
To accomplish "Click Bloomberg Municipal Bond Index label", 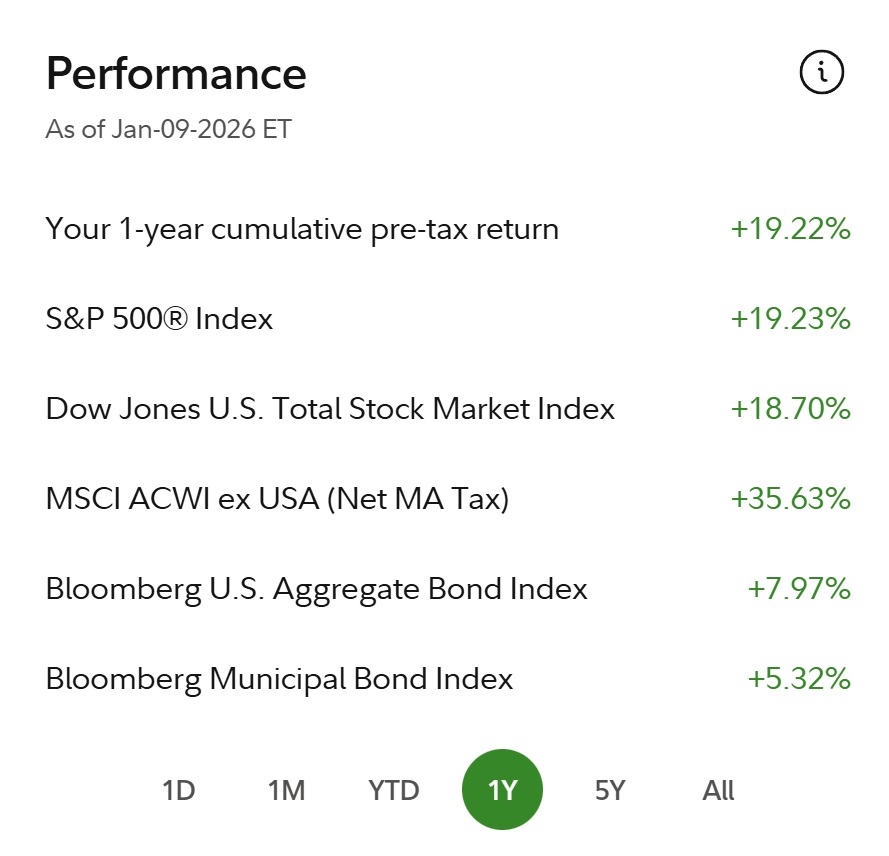I will [279, 680].
